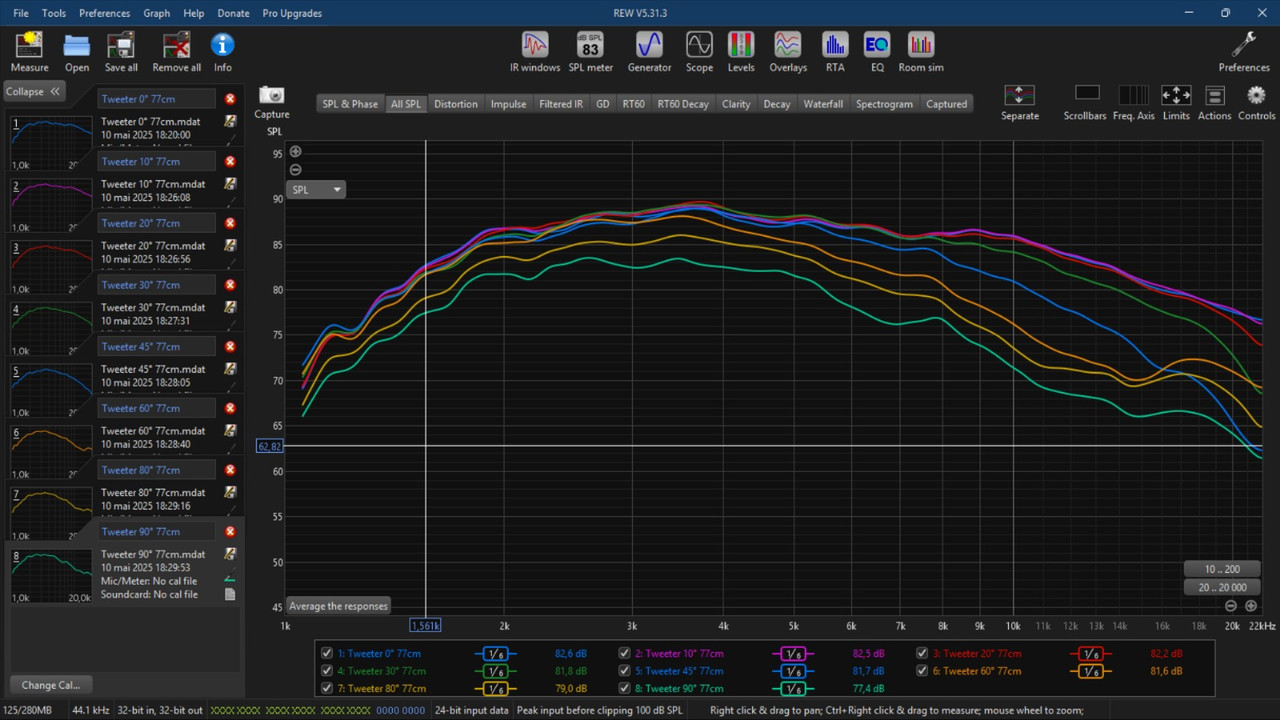The width and height of the screenshot is (1280, 720).
Task: Remove all measurements
Action: coord(176,52)
